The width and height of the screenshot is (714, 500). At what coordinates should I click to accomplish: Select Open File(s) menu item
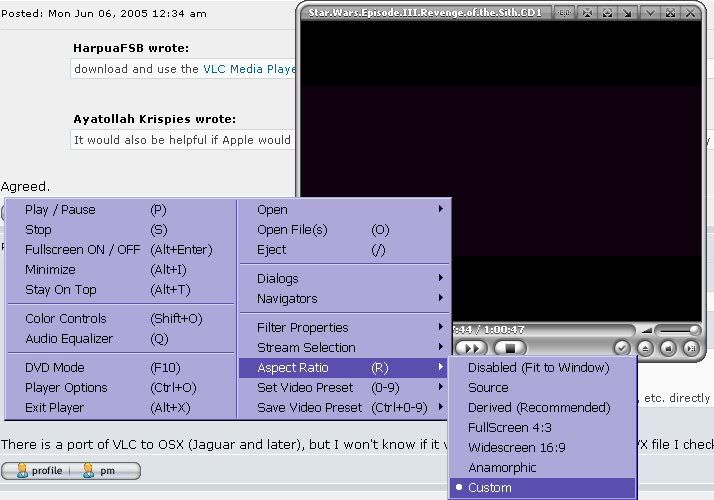344,230
